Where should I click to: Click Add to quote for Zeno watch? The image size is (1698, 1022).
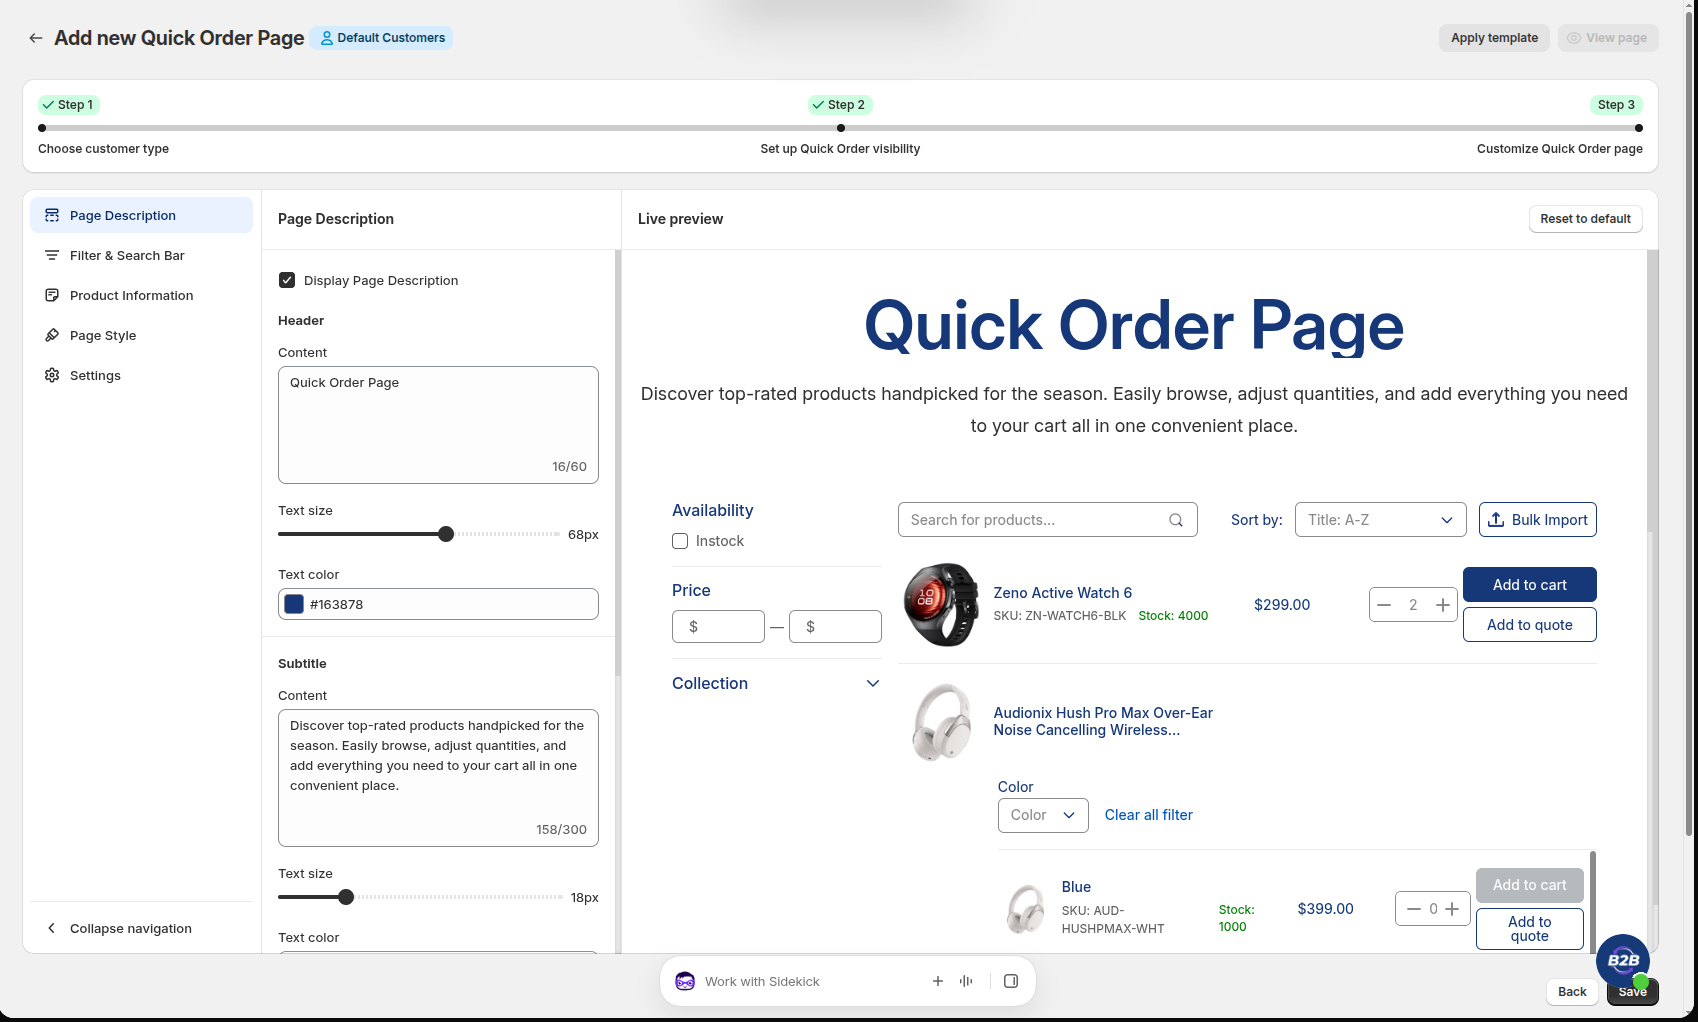[x=1529, y=625]
